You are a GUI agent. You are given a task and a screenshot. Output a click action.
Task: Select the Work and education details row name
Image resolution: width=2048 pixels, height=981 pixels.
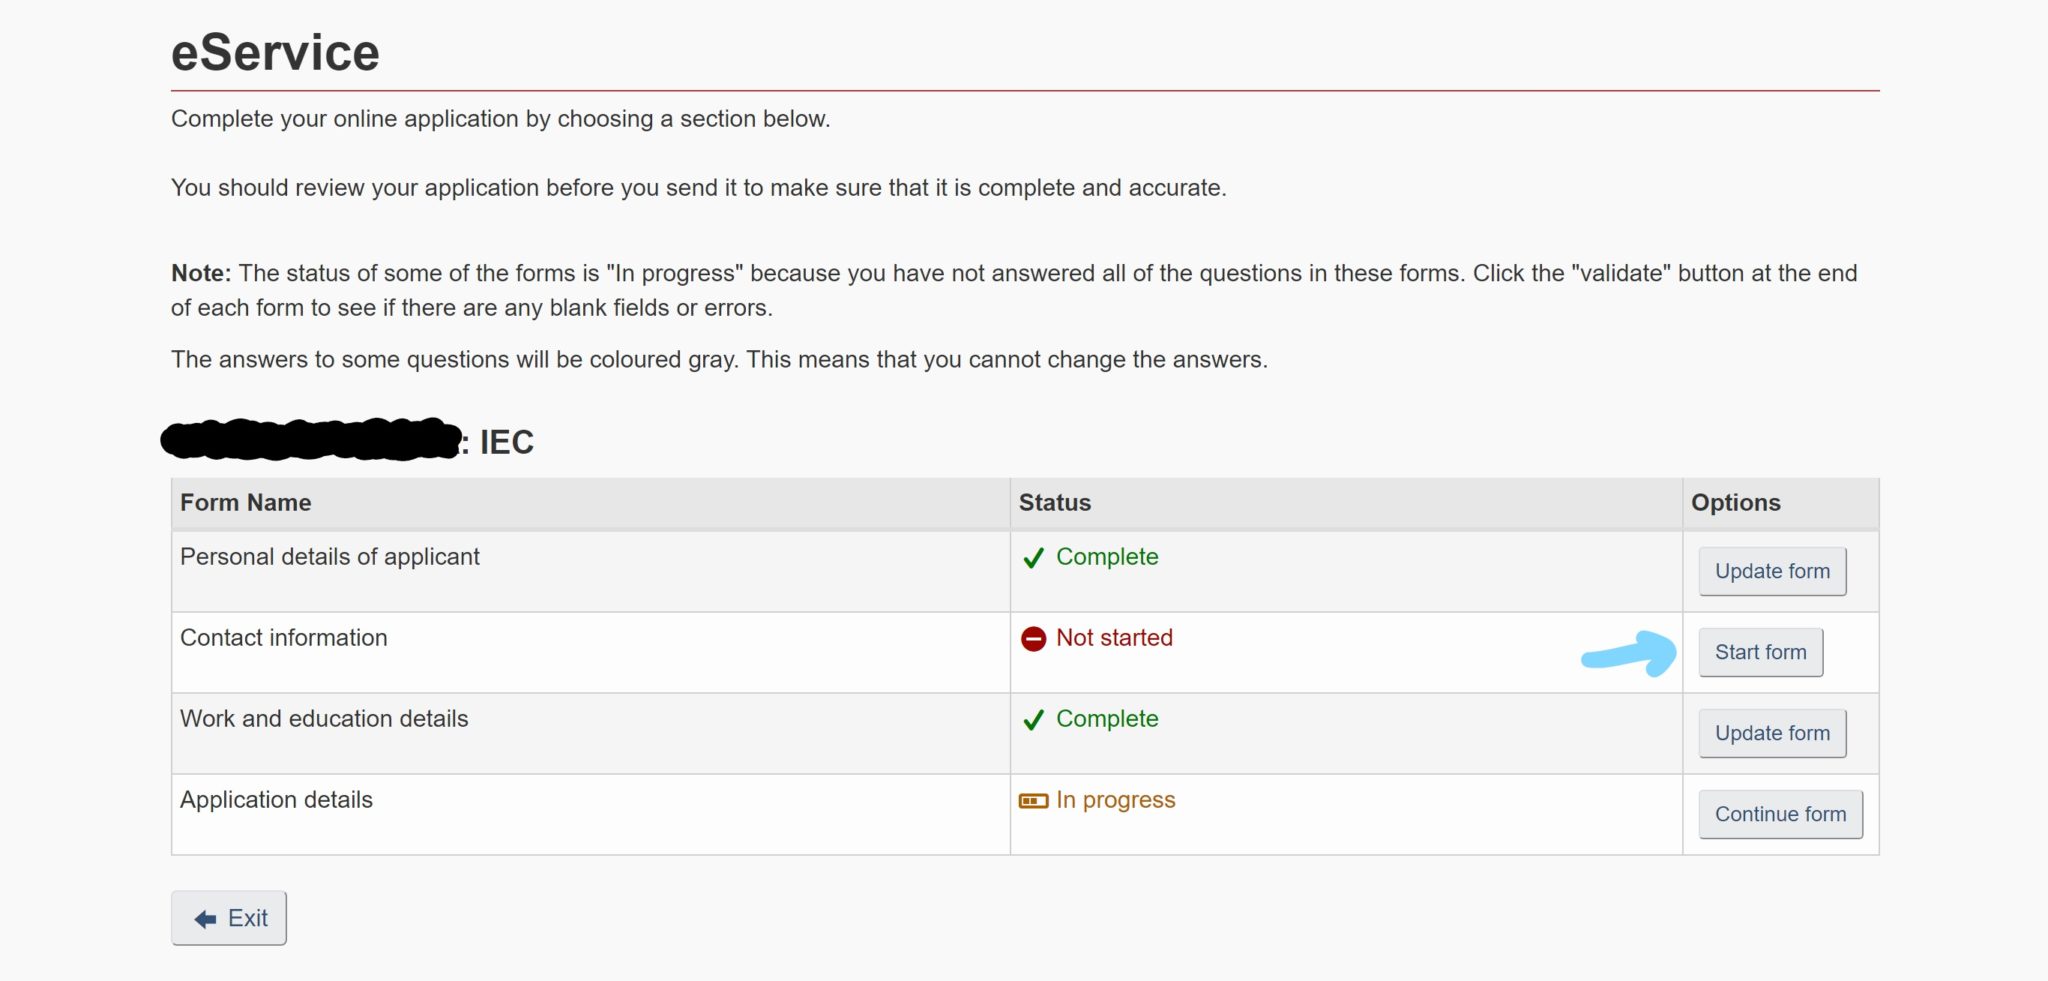tap(323, 719)
